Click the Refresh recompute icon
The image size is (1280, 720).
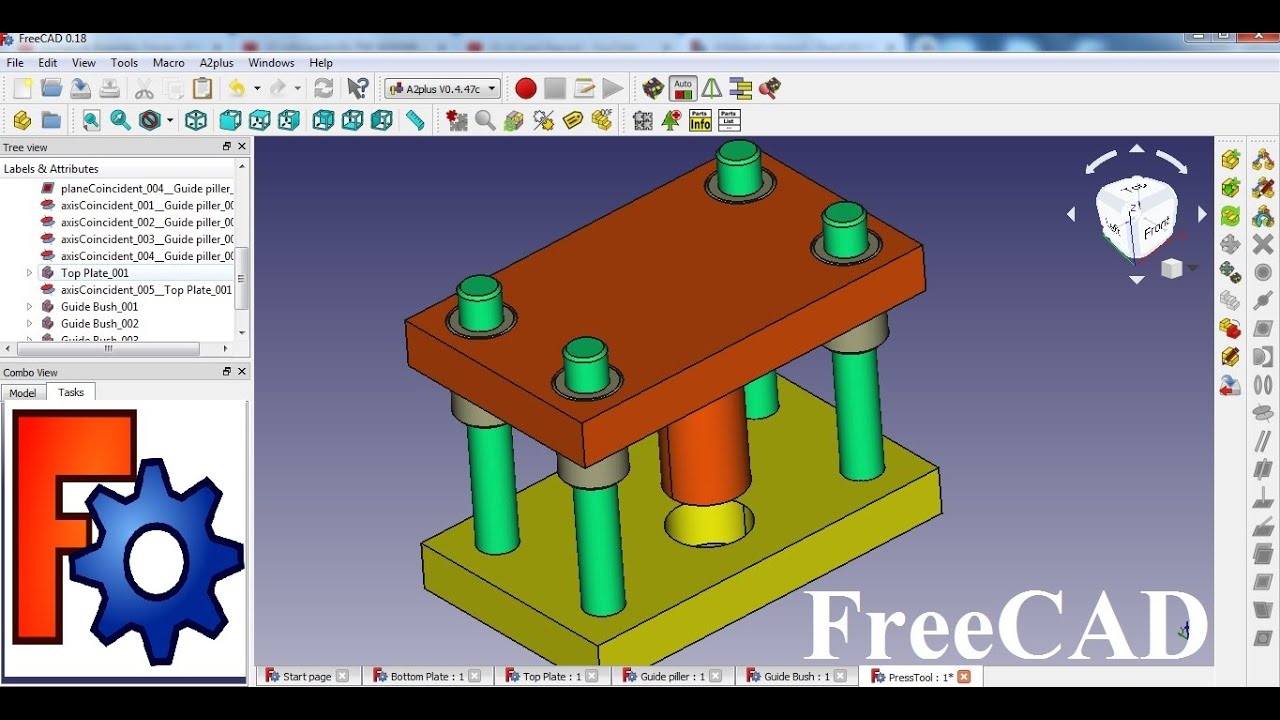tap(323, 89)
